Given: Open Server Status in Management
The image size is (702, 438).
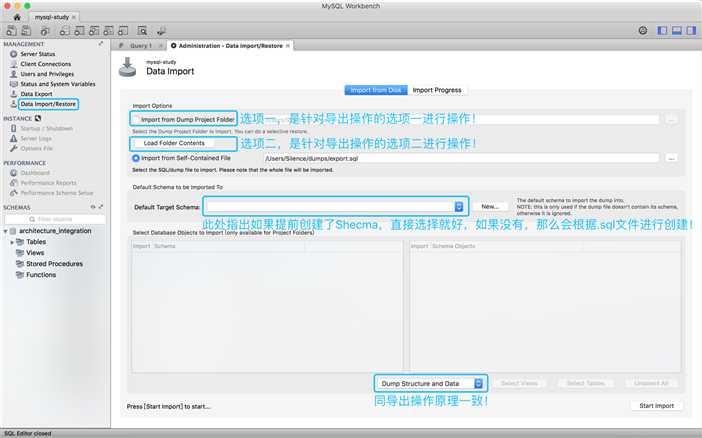Looking at the screenshot, I should [x=38, y=54].
